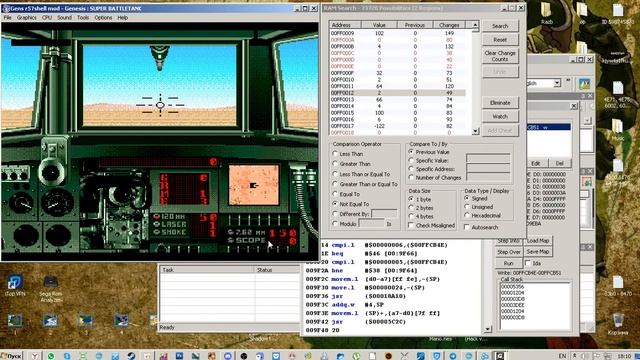Viewport: 640px width, 360px height.
Task: Open WhatsApp from the taskbar
Action: (x=51, y=356)
